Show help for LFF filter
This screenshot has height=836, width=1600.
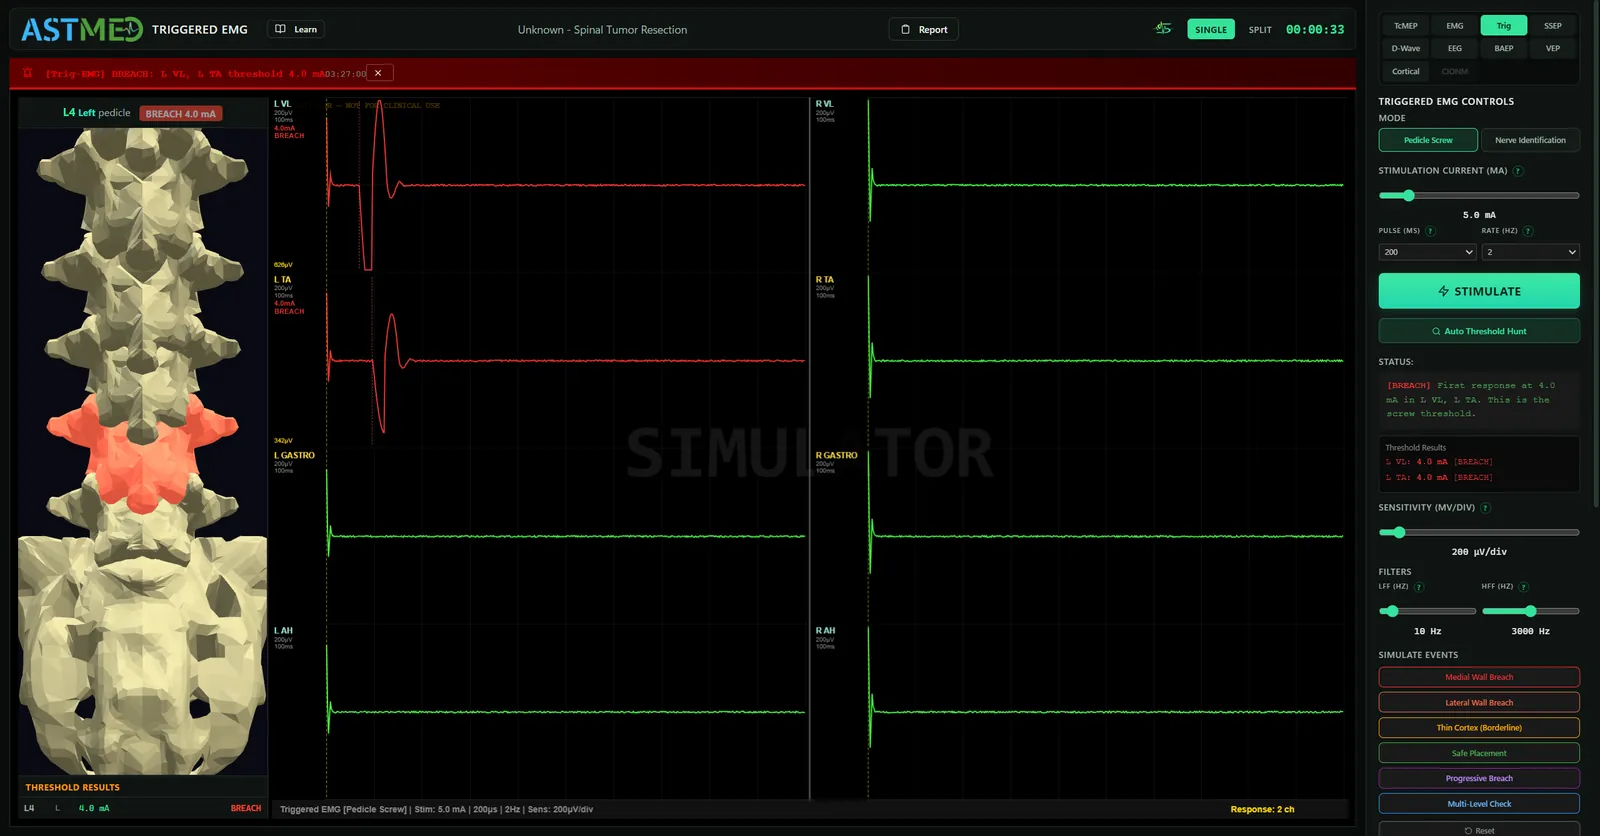[x=1419, y=587]
